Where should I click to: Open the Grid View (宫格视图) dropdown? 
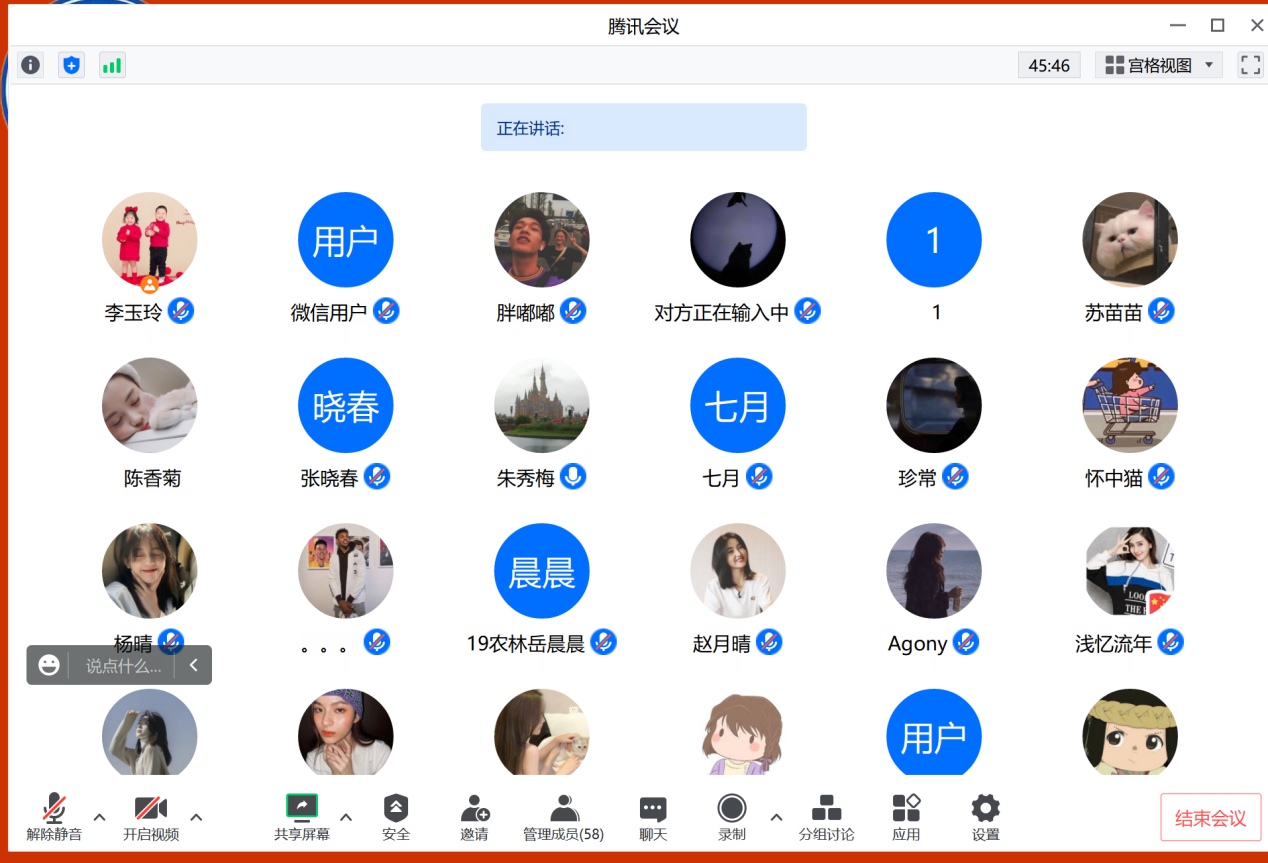[x=1159, y=65]
